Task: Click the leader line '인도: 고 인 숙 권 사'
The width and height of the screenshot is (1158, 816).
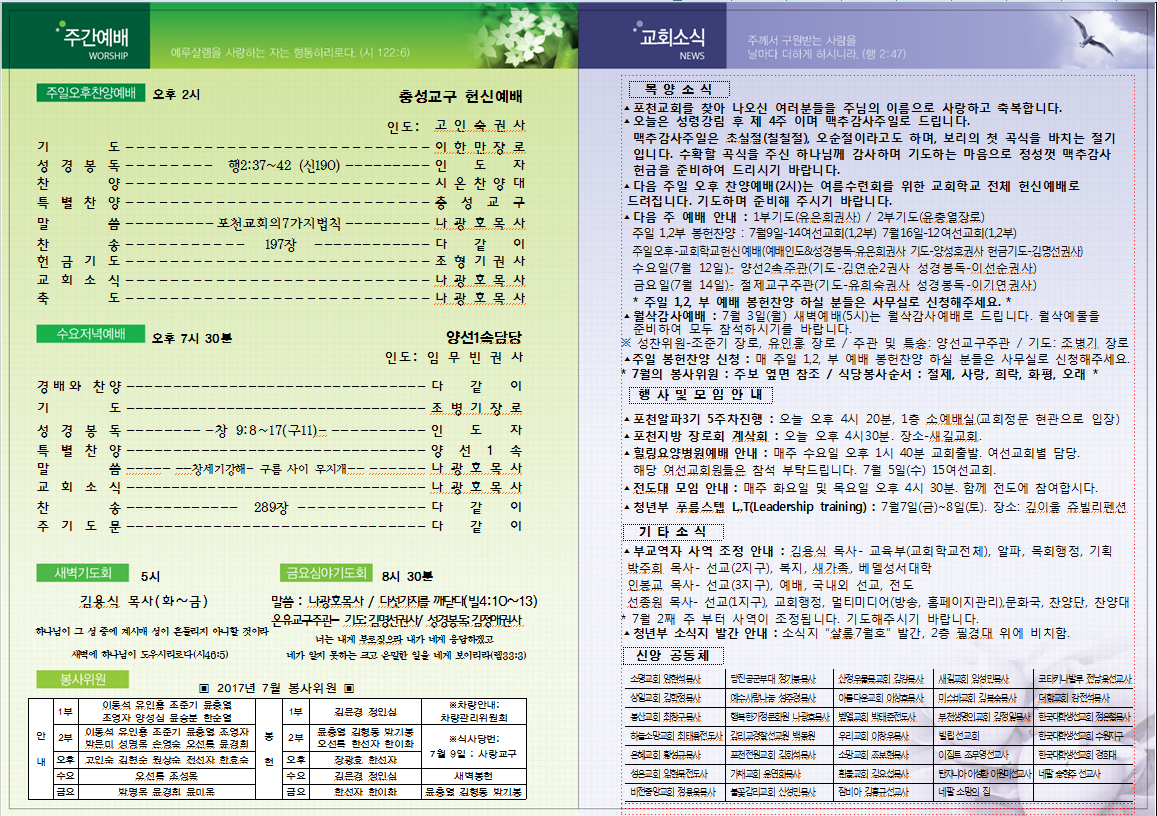Action: coord(456,126)
